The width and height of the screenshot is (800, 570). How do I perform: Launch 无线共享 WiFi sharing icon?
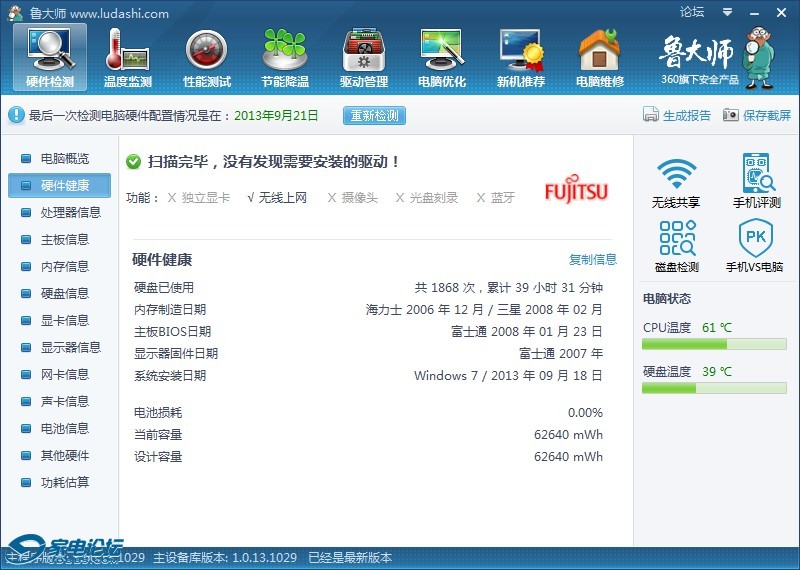(676, 181)
